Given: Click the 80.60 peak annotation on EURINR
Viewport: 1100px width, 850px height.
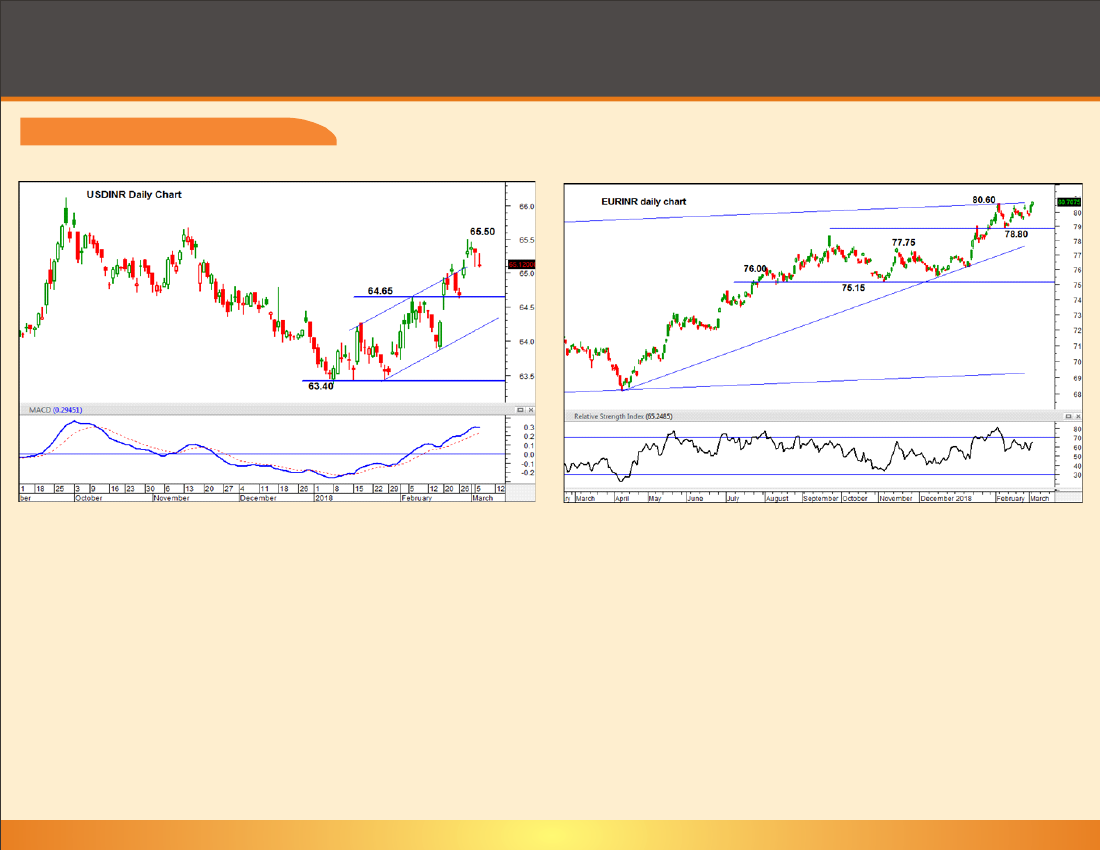Looking at the screenshot, I should pyautogui.click(x=983, y=200).
